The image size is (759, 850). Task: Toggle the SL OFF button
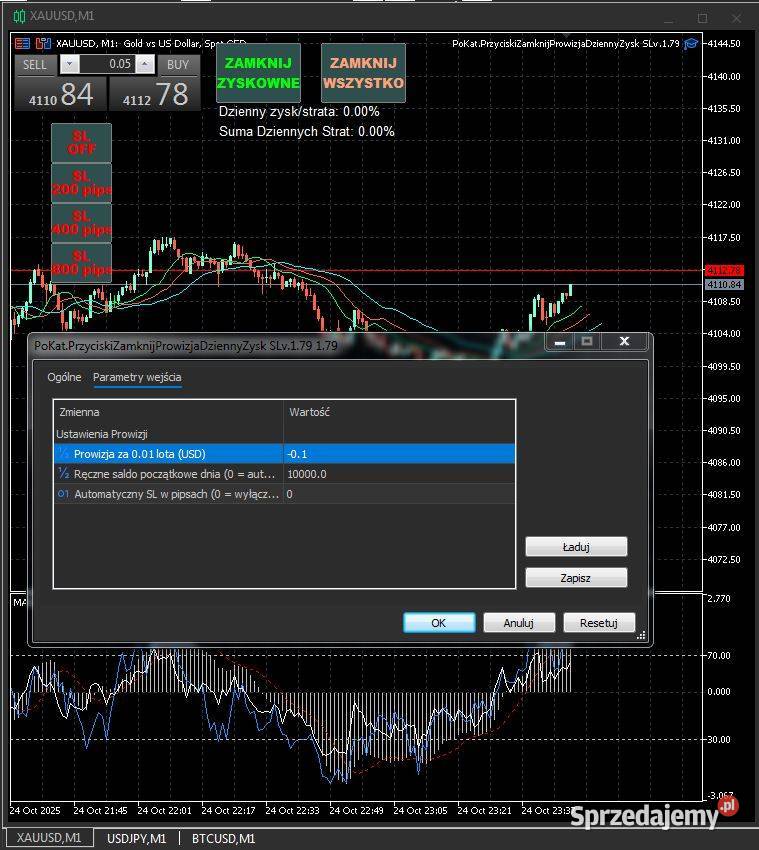tap(81, 143)
